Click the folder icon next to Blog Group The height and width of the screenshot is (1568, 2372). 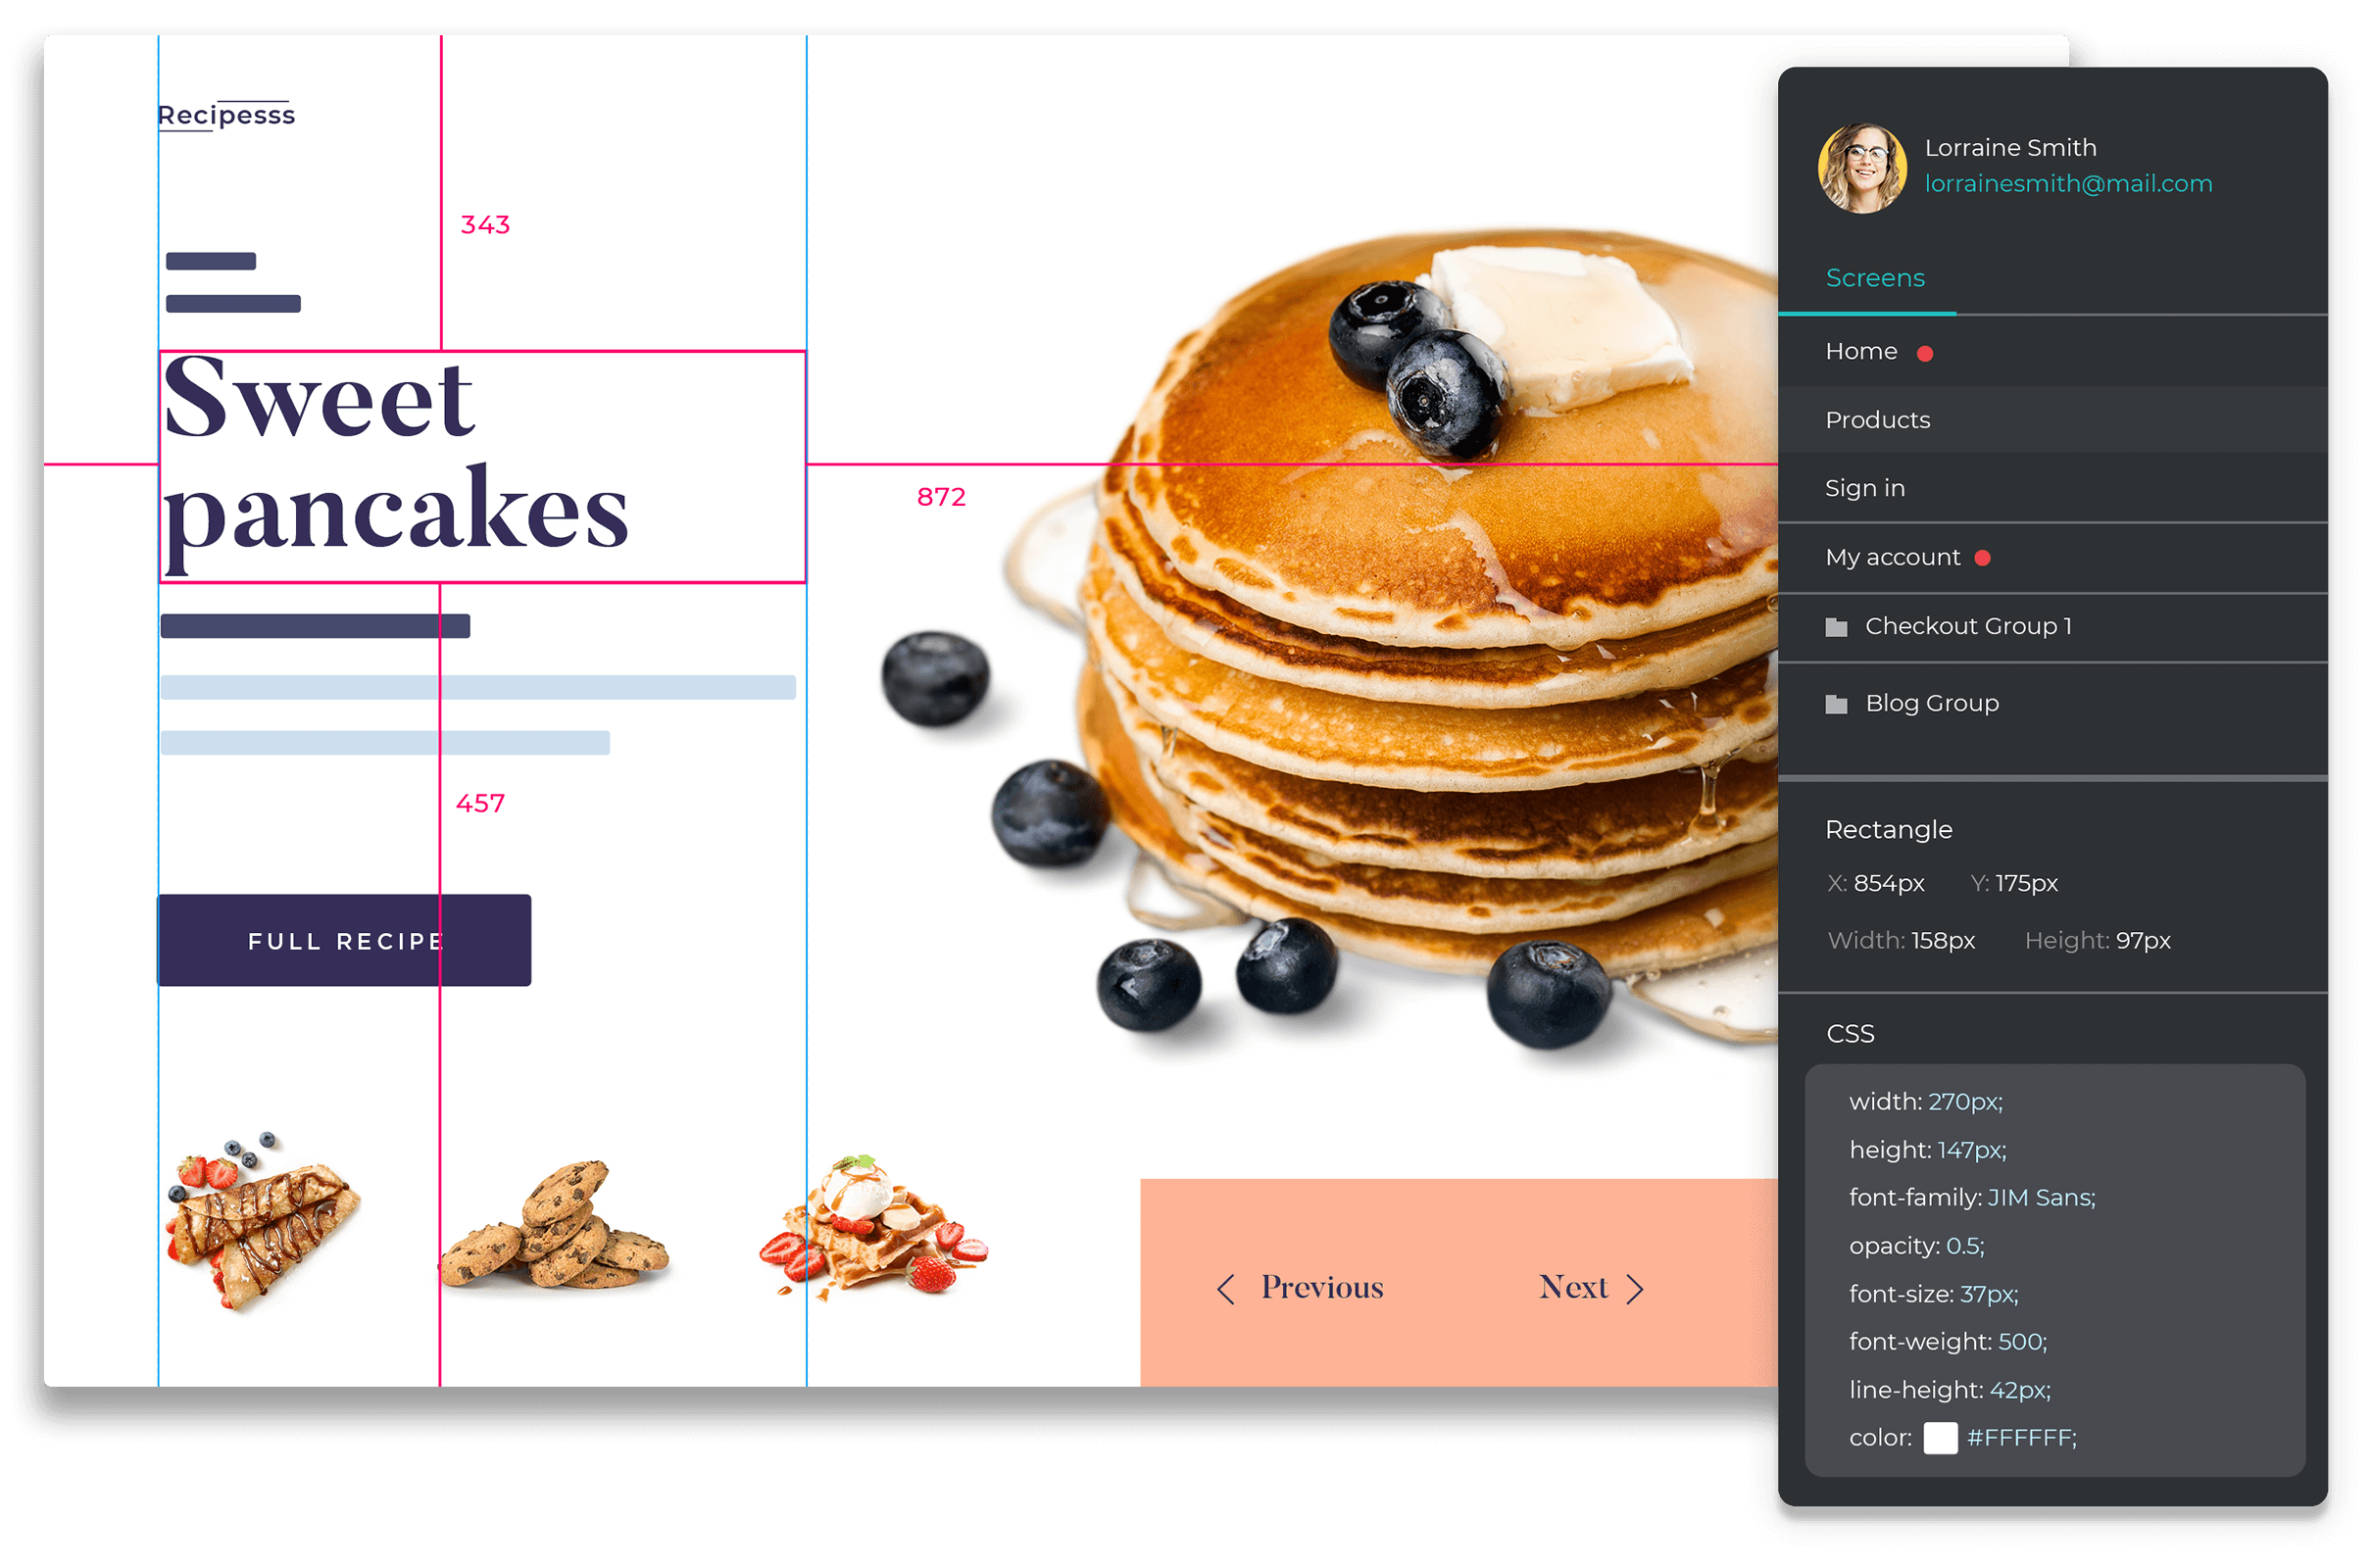1835,704
